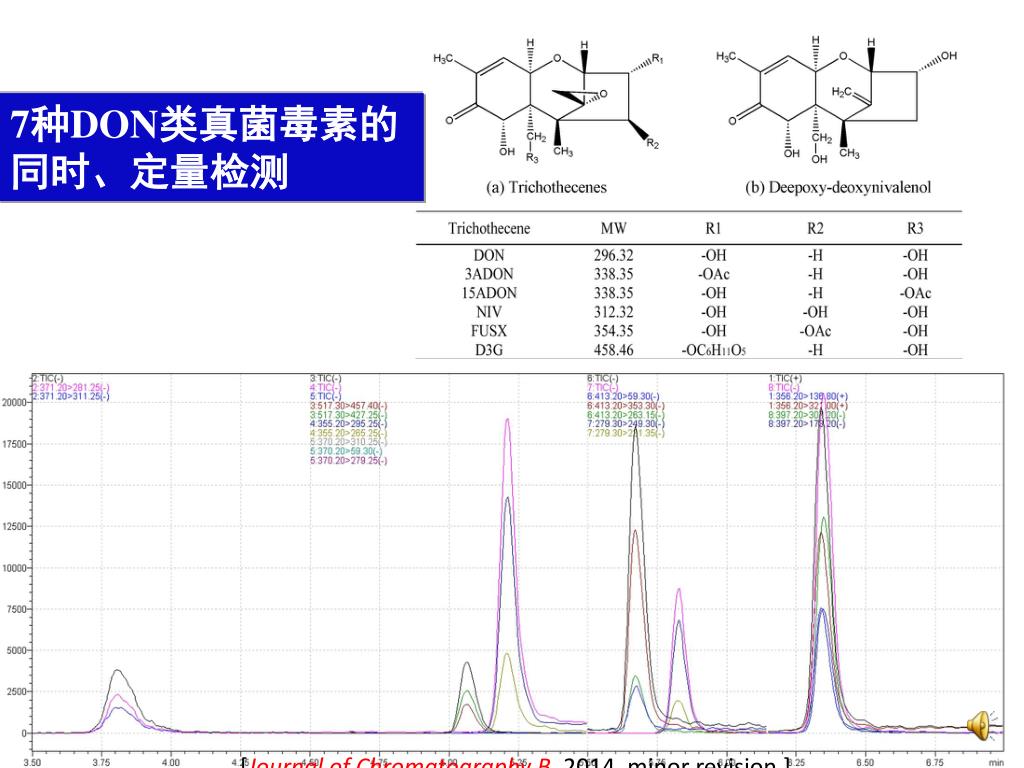This screenshot has width=1024, height=768.
Task: Select the 'NIV' row name cell
Action: [x=489, y=312]
